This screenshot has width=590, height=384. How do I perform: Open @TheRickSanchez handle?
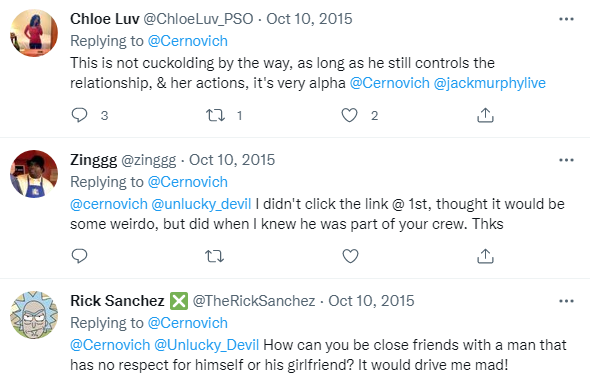254,301
